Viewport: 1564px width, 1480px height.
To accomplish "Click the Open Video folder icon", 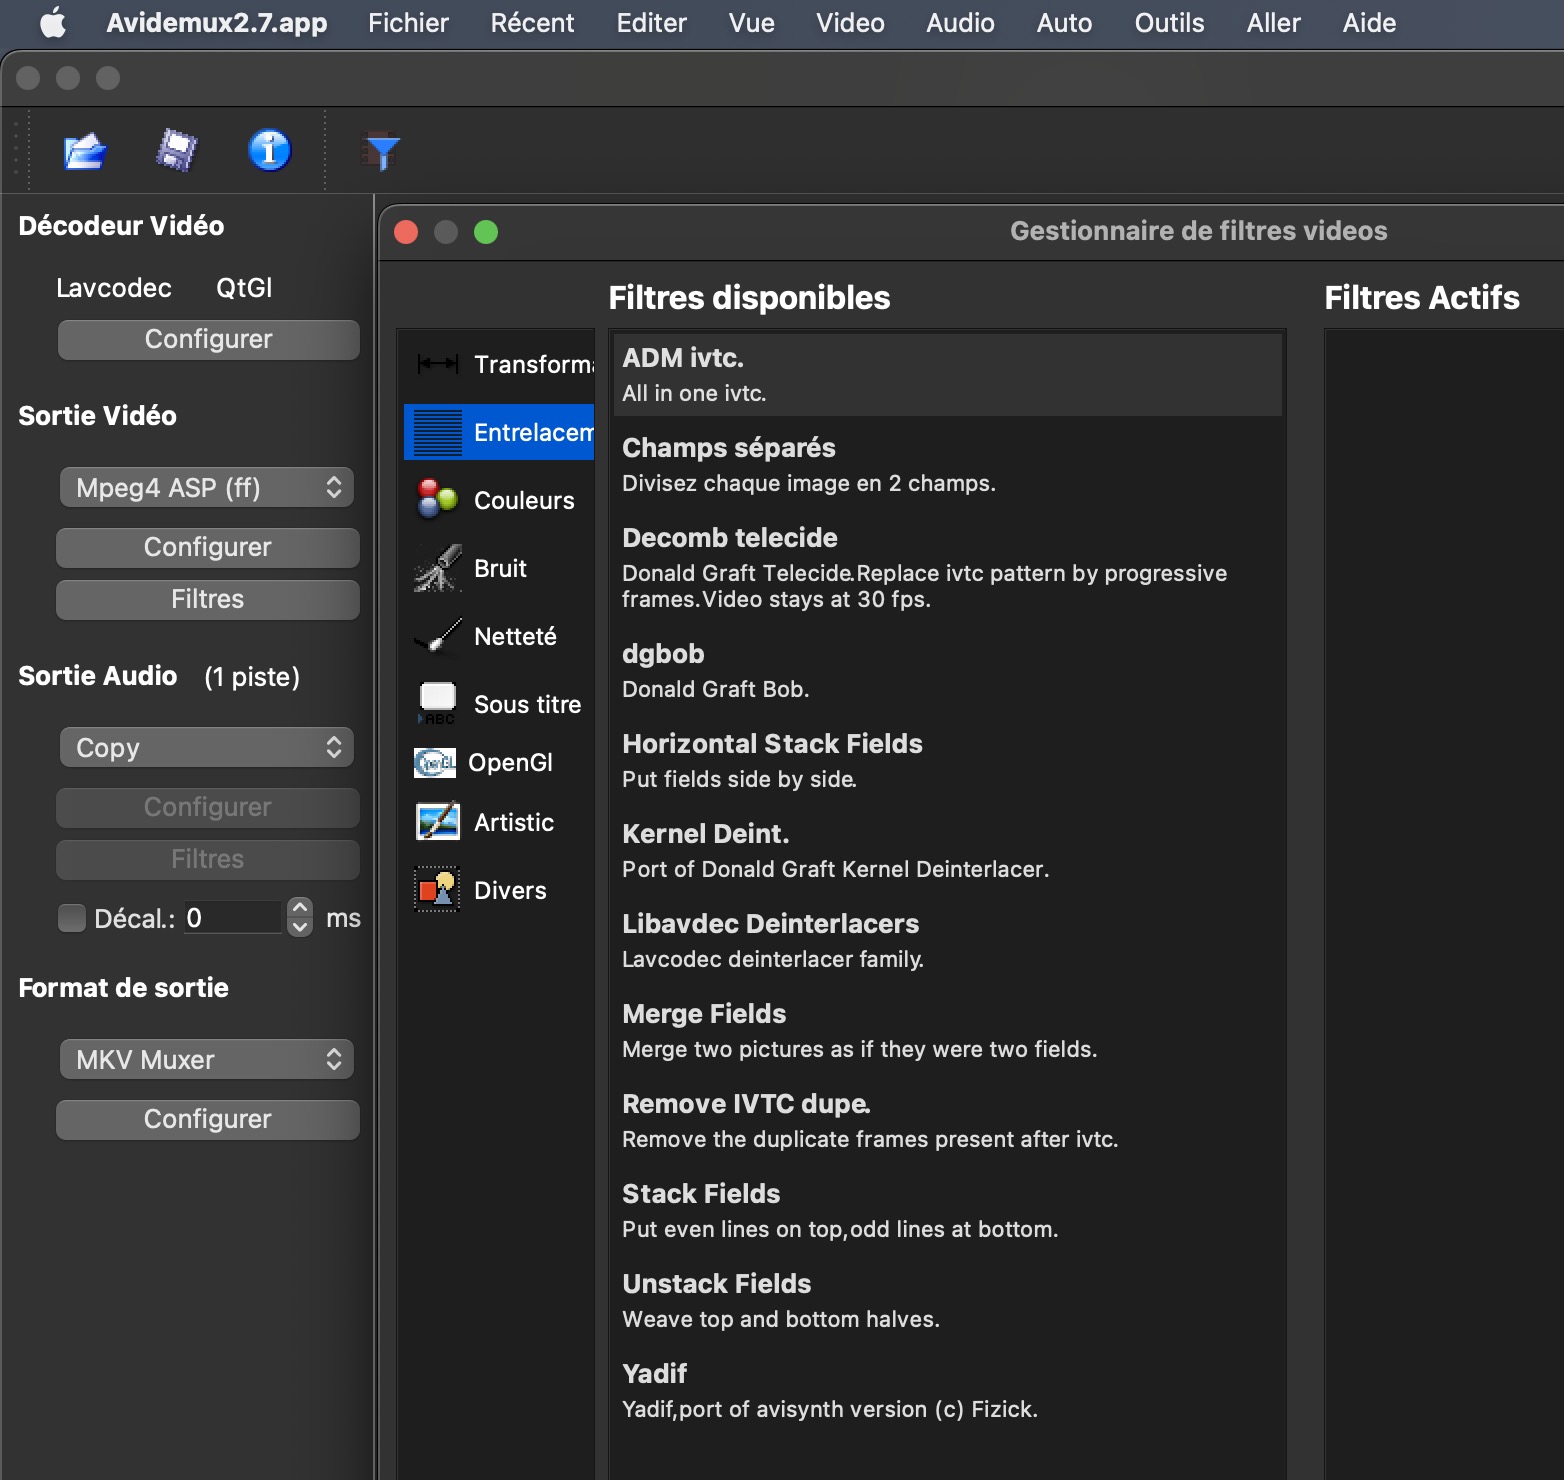I will pos(85,152).
